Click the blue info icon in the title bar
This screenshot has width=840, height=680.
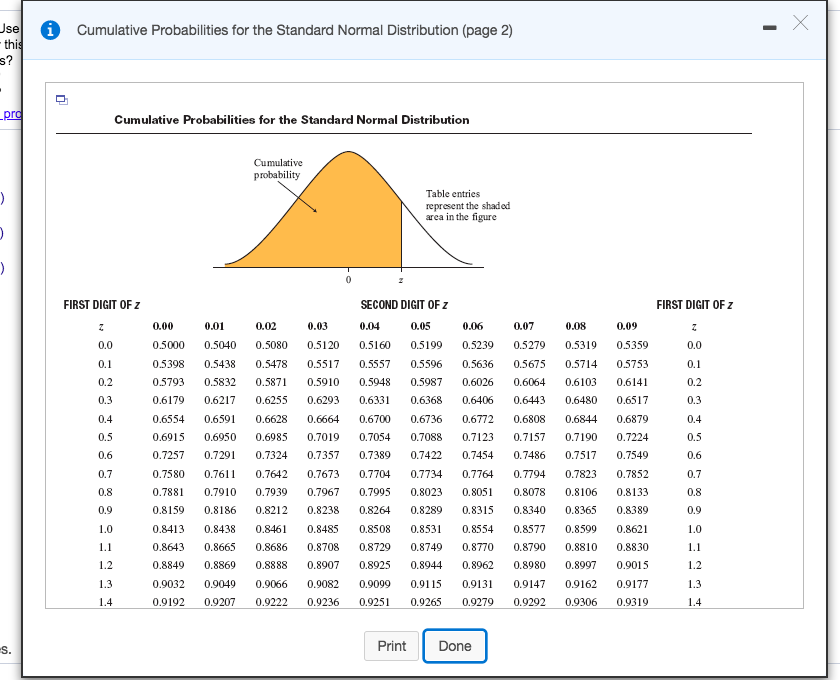(x=50, y=30)
